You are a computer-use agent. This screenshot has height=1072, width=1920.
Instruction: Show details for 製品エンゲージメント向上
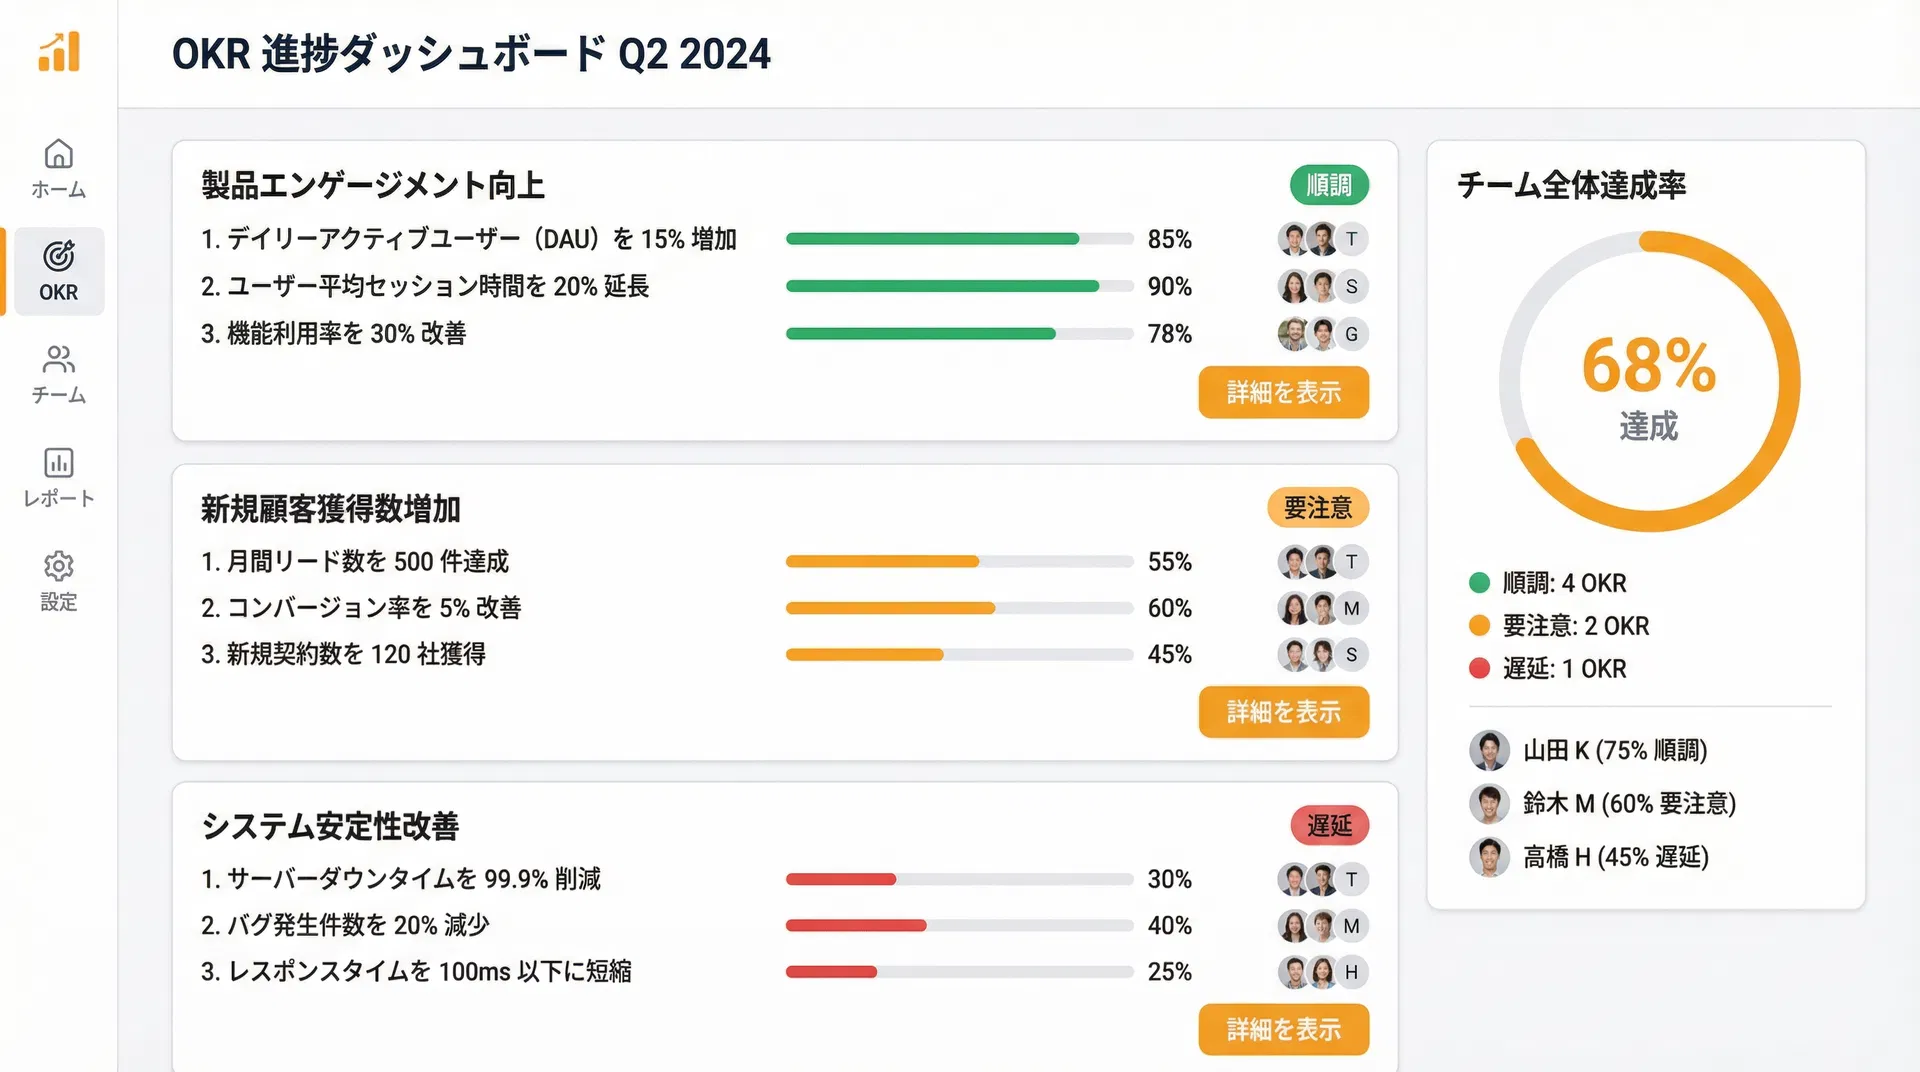(x=1283, y=393)
